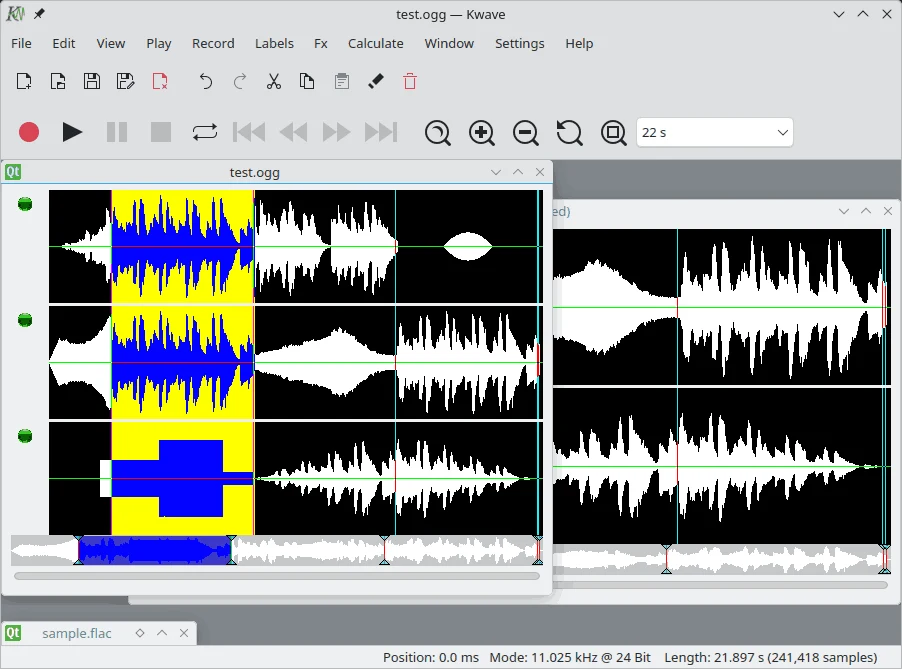The image size is (902, 669).
Task: Select the minimized sample.flac window title
Action: [77, 633]
